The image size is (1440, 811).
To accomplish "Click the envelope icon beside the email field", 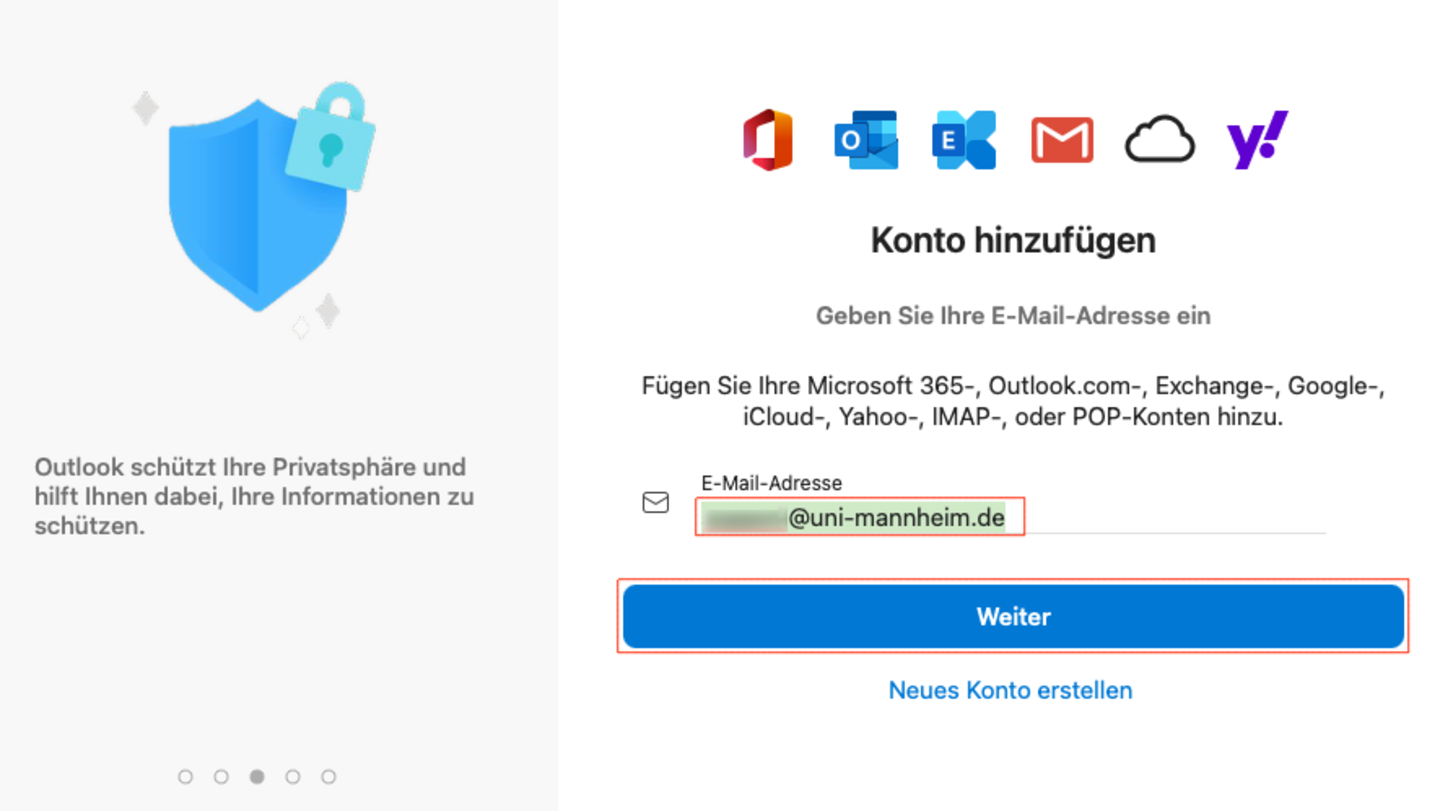I will 656,502.
